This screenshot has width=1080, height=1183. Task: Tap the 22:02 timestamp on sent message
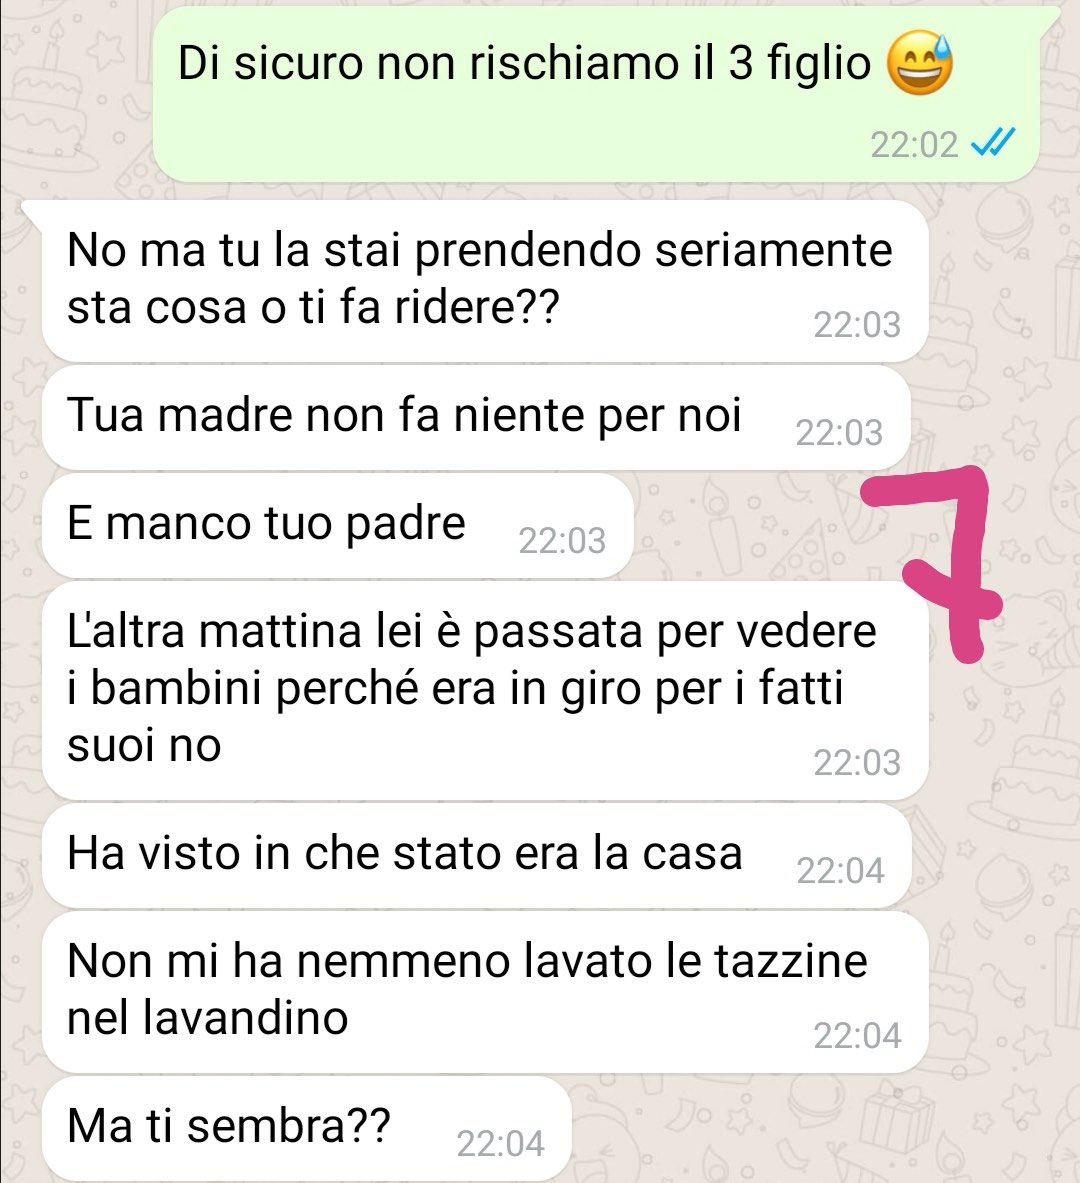pyautogui.click(x=914, y=144)
